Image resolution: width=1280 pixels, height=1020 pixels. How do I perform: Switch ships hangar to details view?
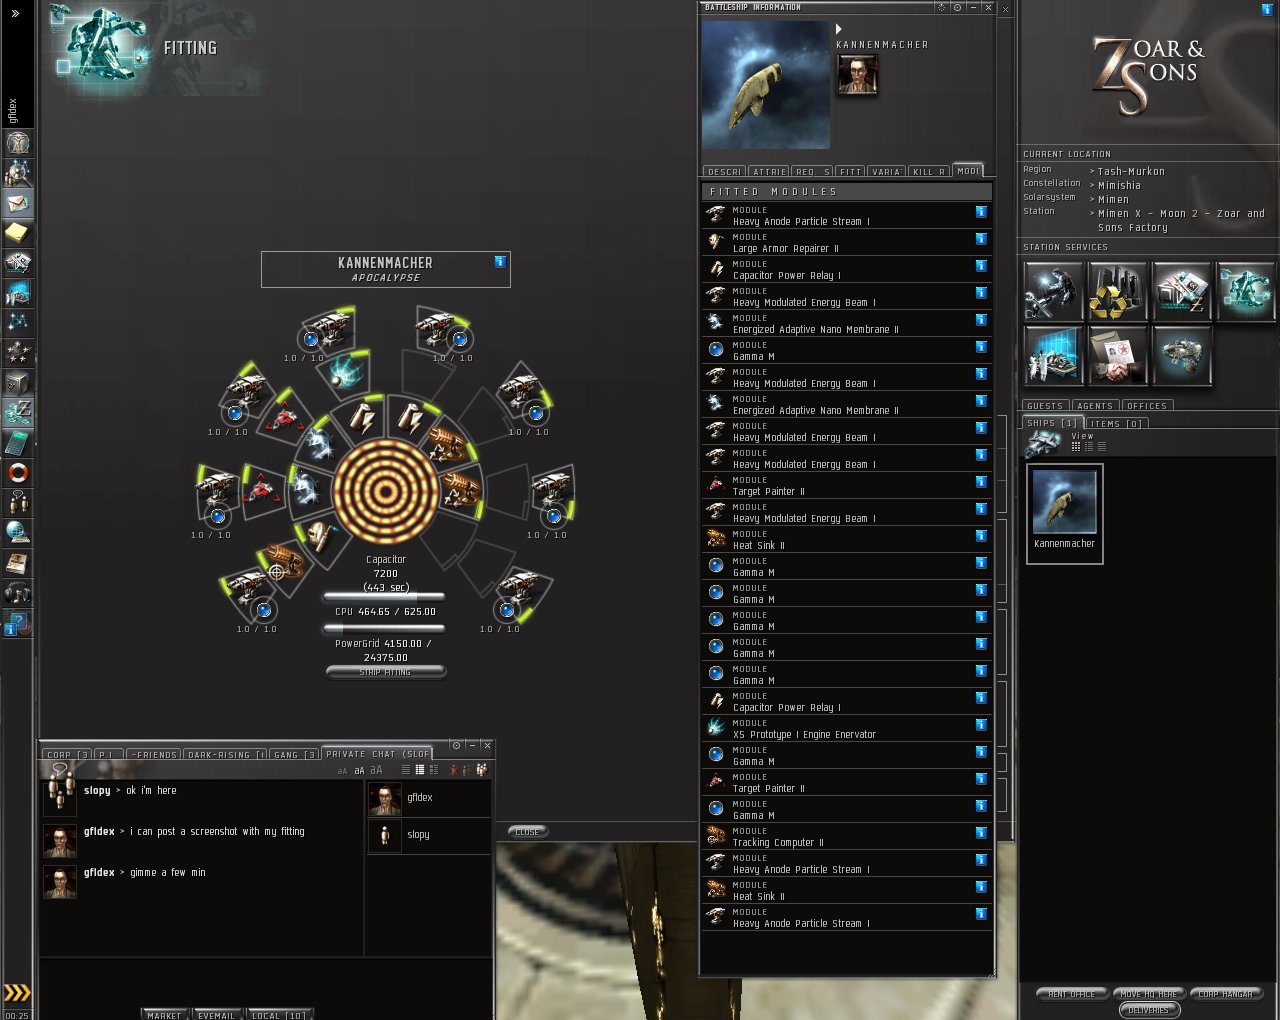coord(1089,447)
